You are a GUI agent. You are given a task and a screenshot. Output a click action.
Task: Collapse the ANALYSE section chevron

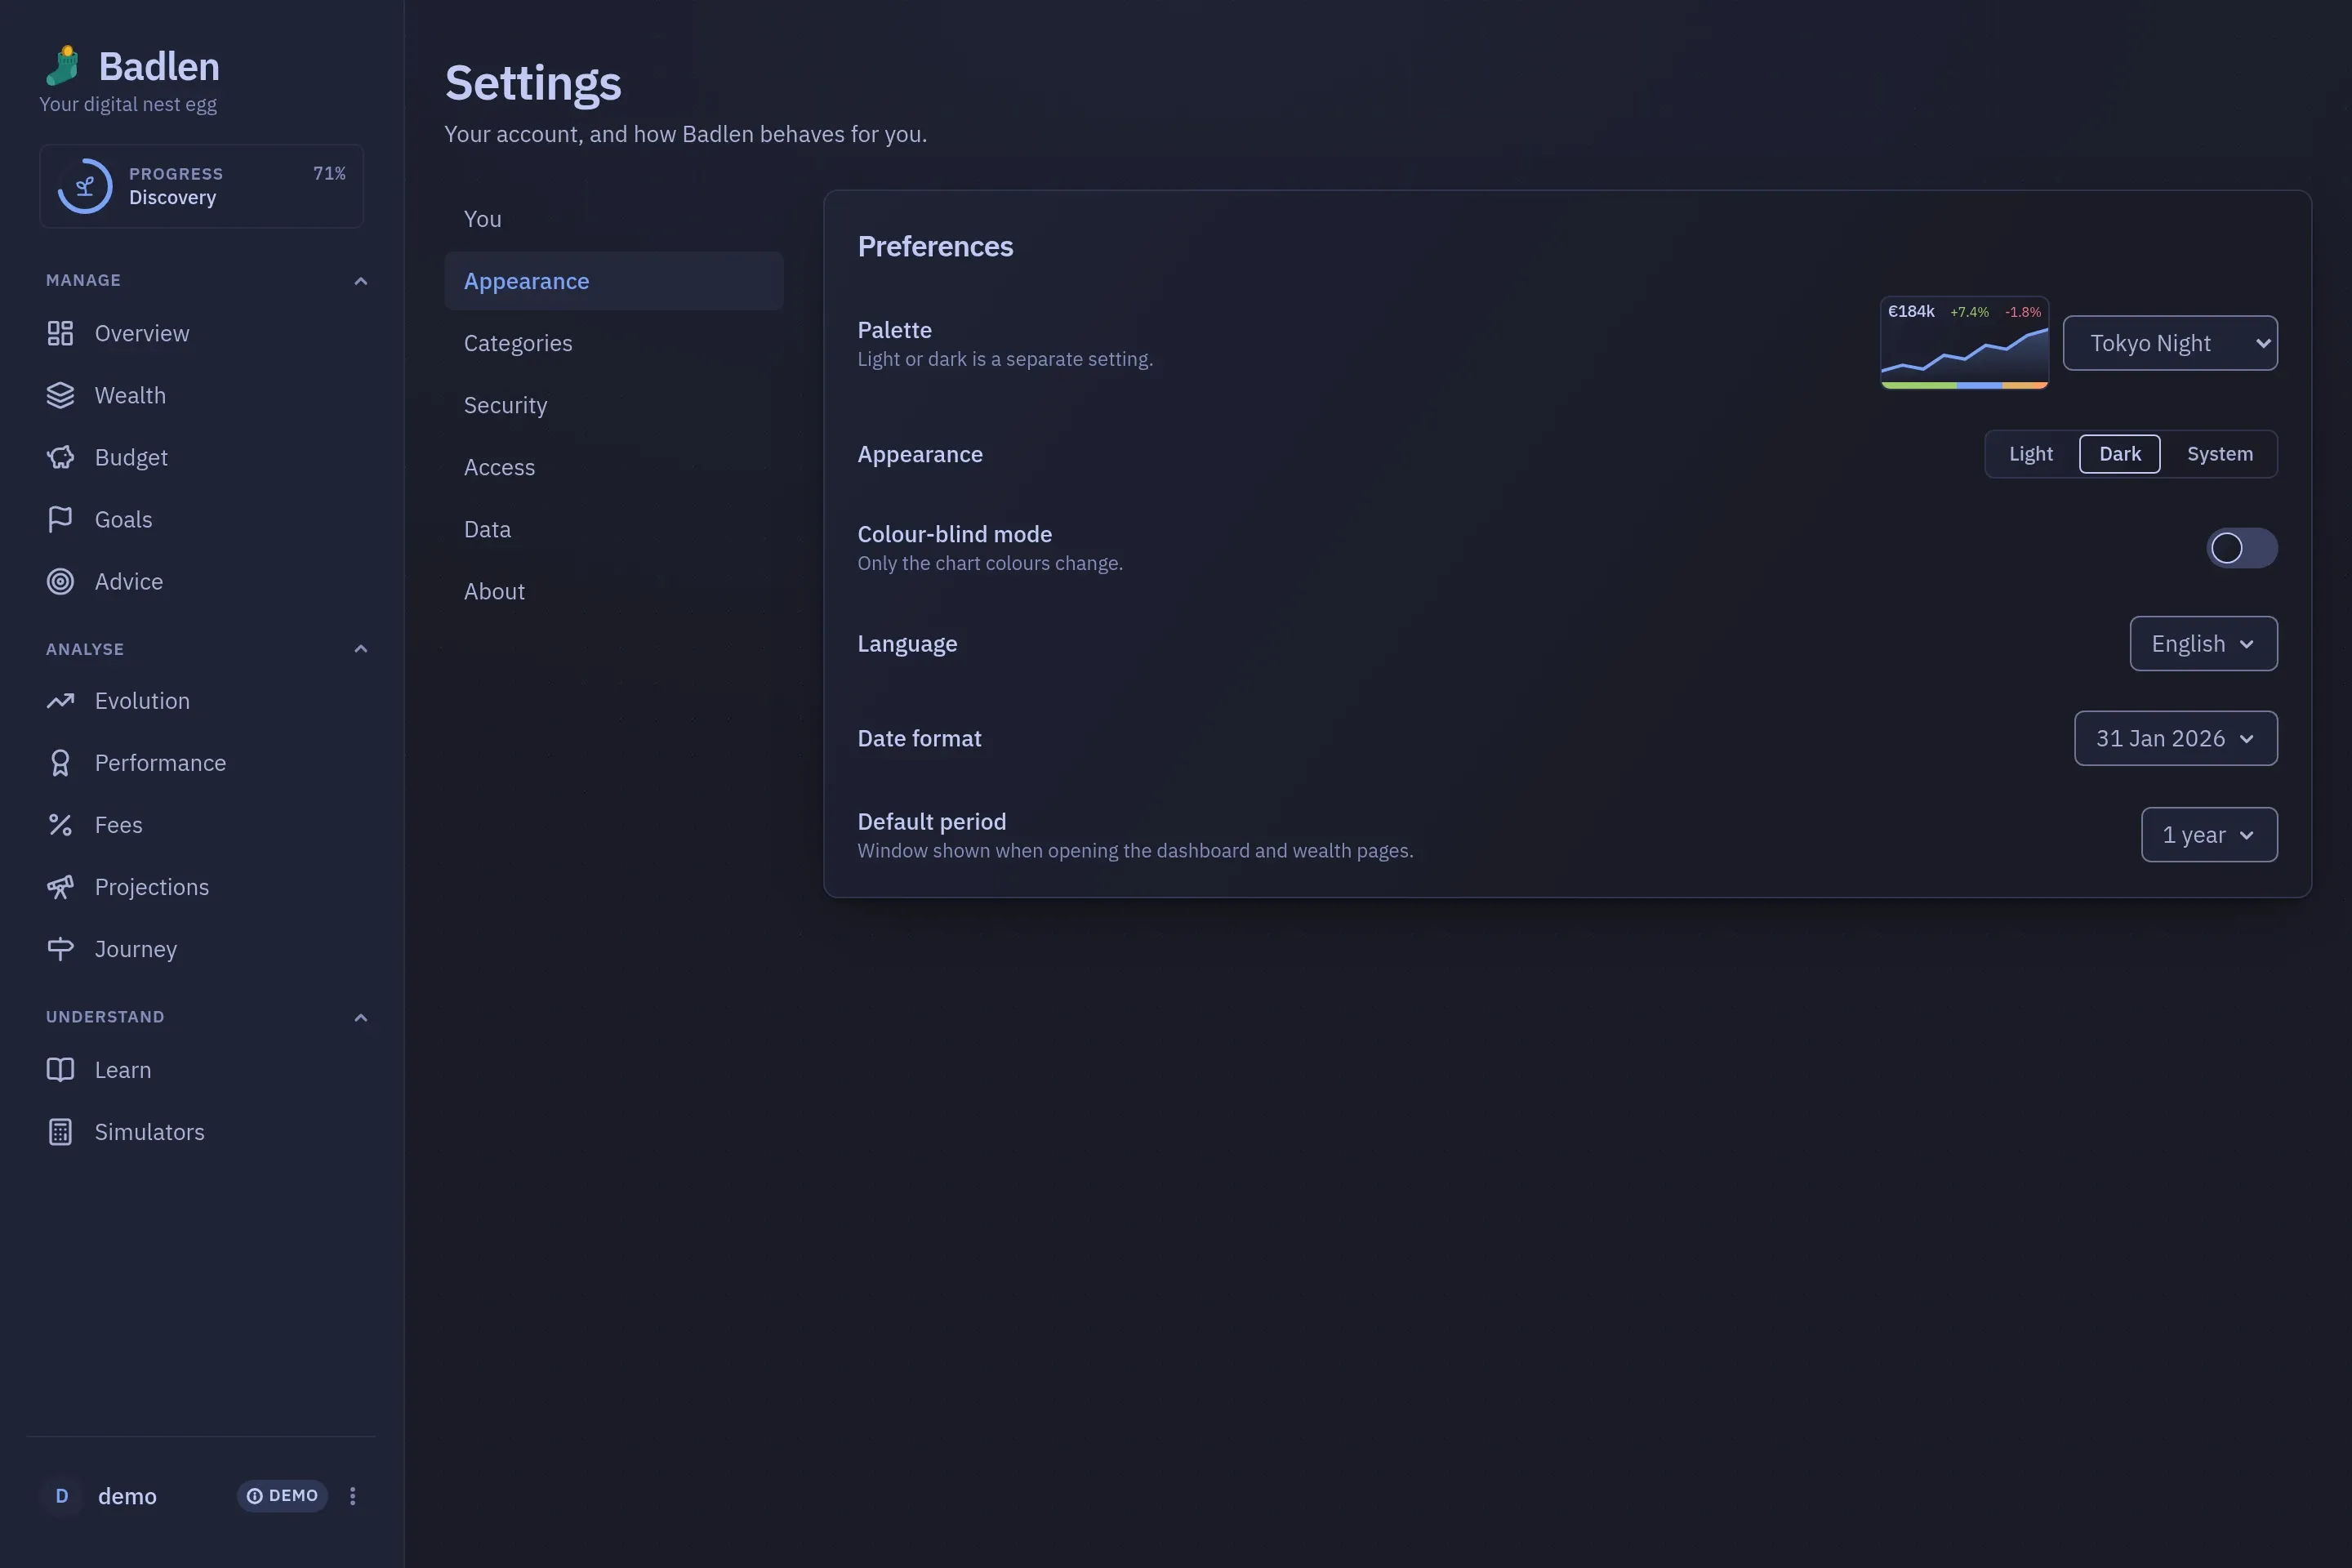point(361,649)
